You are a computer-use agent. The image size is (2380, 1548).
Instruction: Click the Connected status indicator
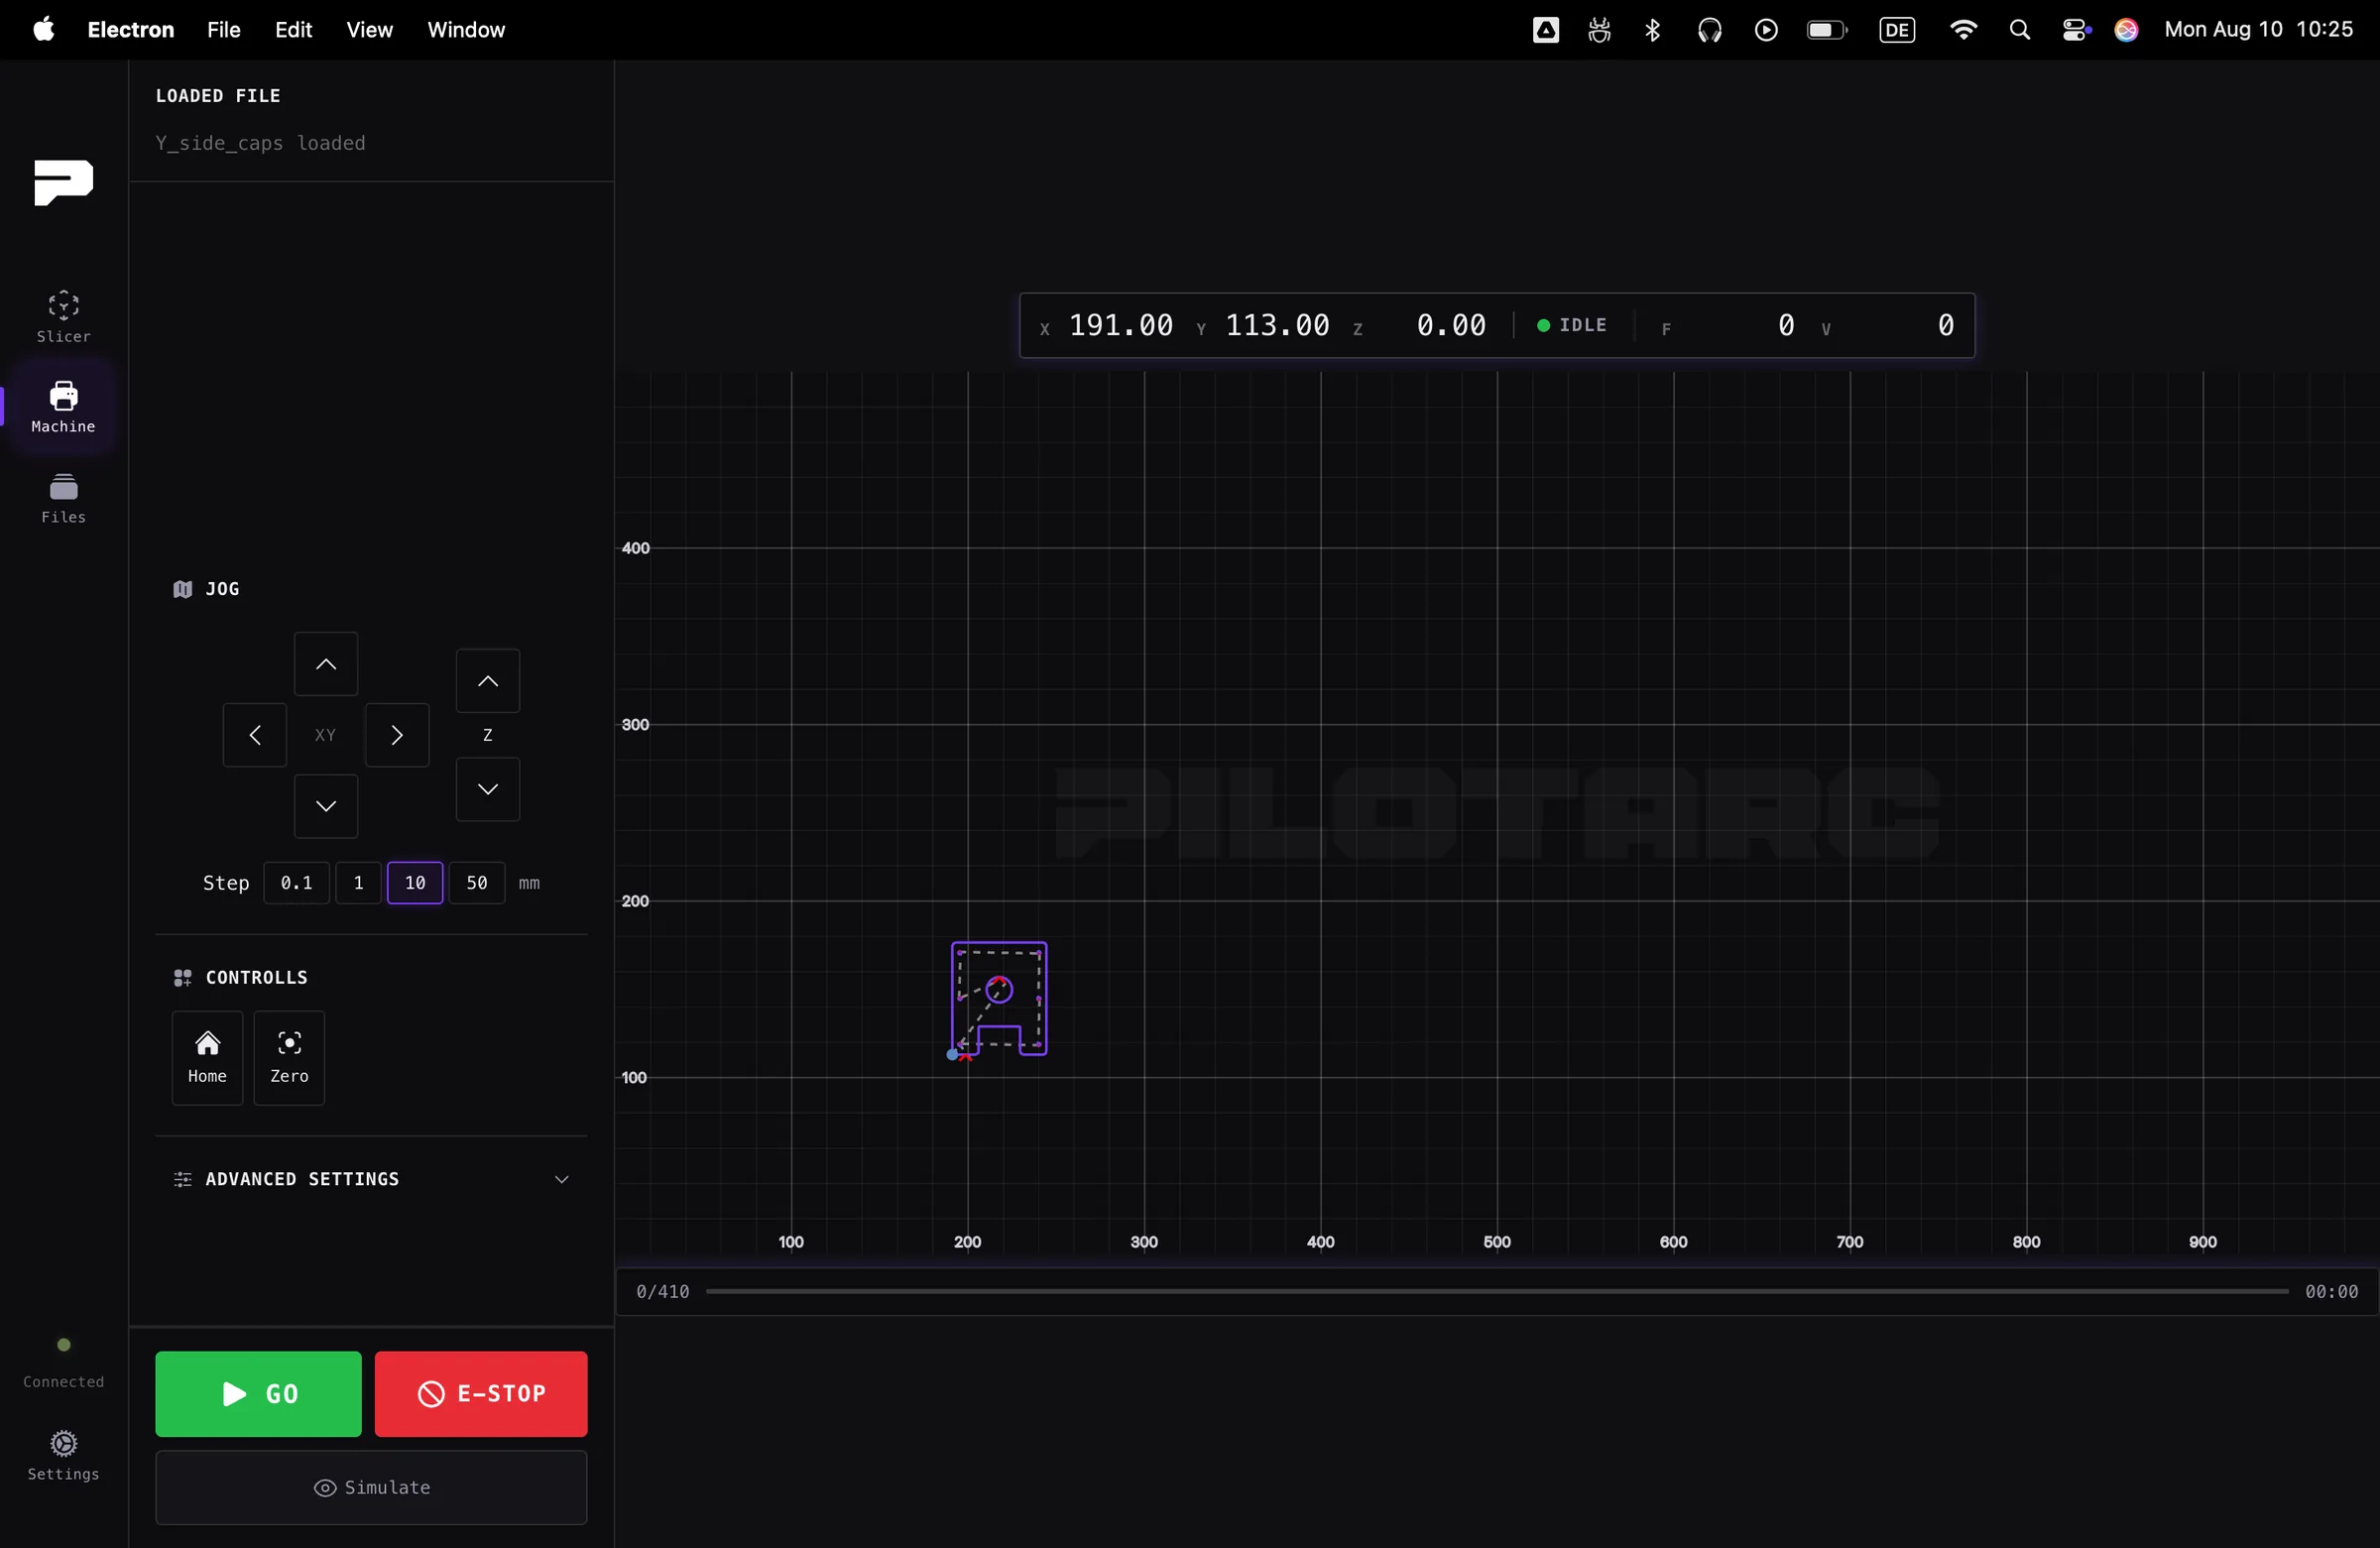tap(63, 1363)
